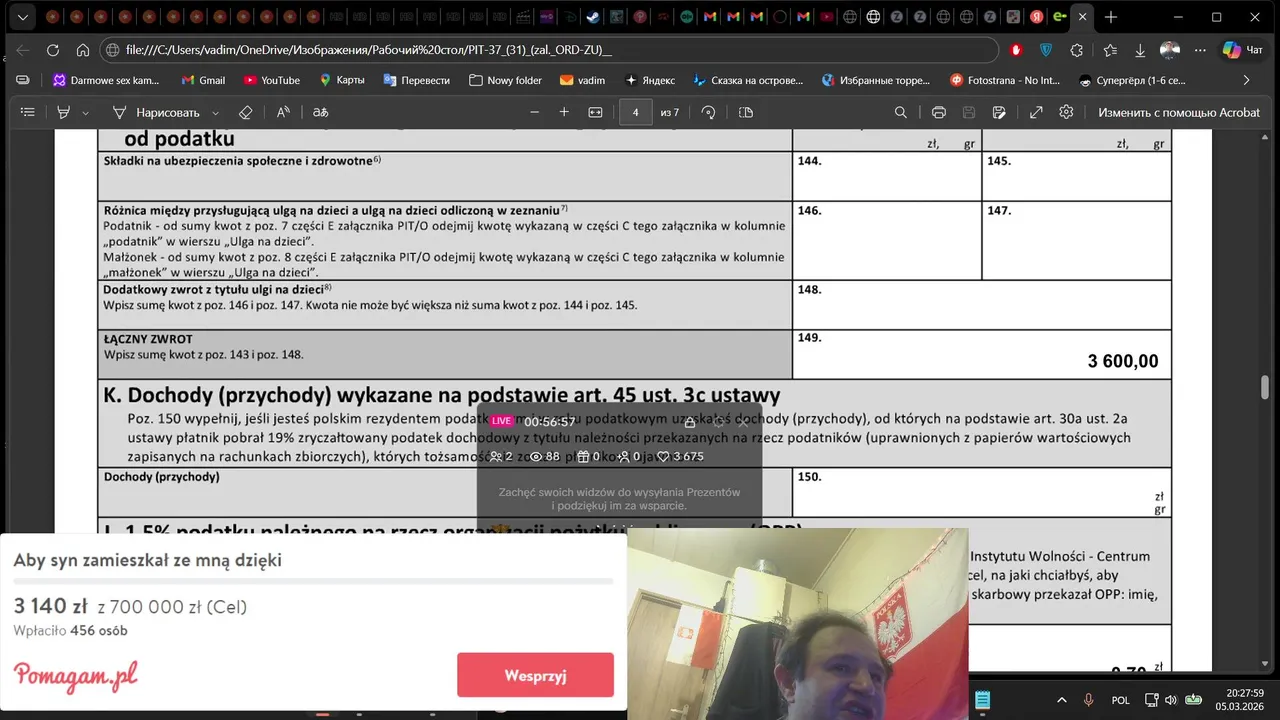Image resolution: width=1280 pixels, height=720 pixels.
Task: Open the Fotostrana bookmark
Action: (x=1005, y=80)
